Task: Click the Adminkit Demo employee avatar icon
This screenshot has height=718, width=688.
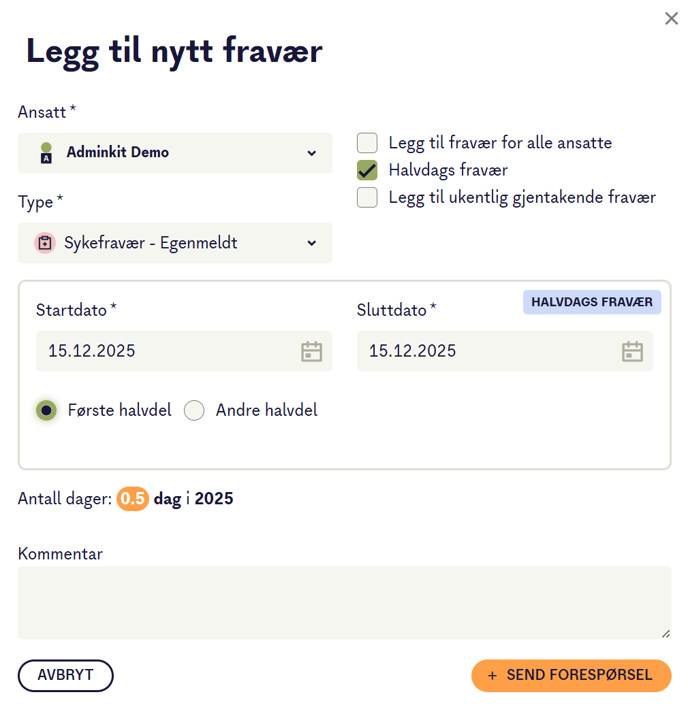Action: click(x=45, y=153)
